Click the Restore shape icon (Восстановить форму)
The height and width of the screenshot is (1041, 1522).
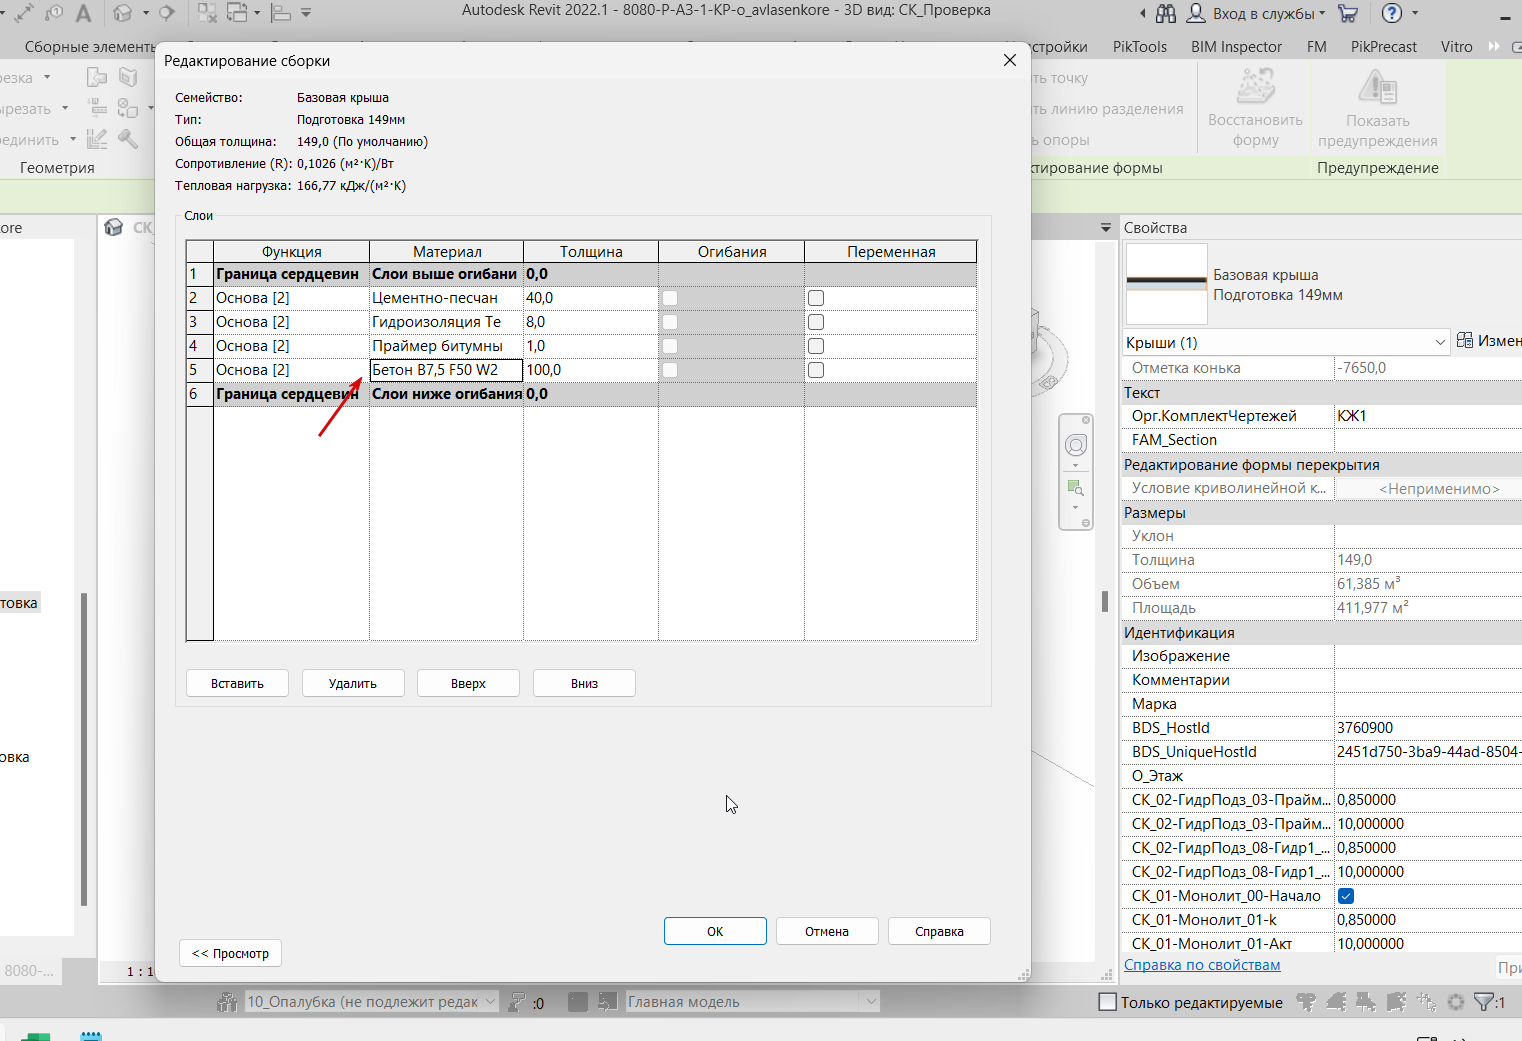pos(1255,87)
